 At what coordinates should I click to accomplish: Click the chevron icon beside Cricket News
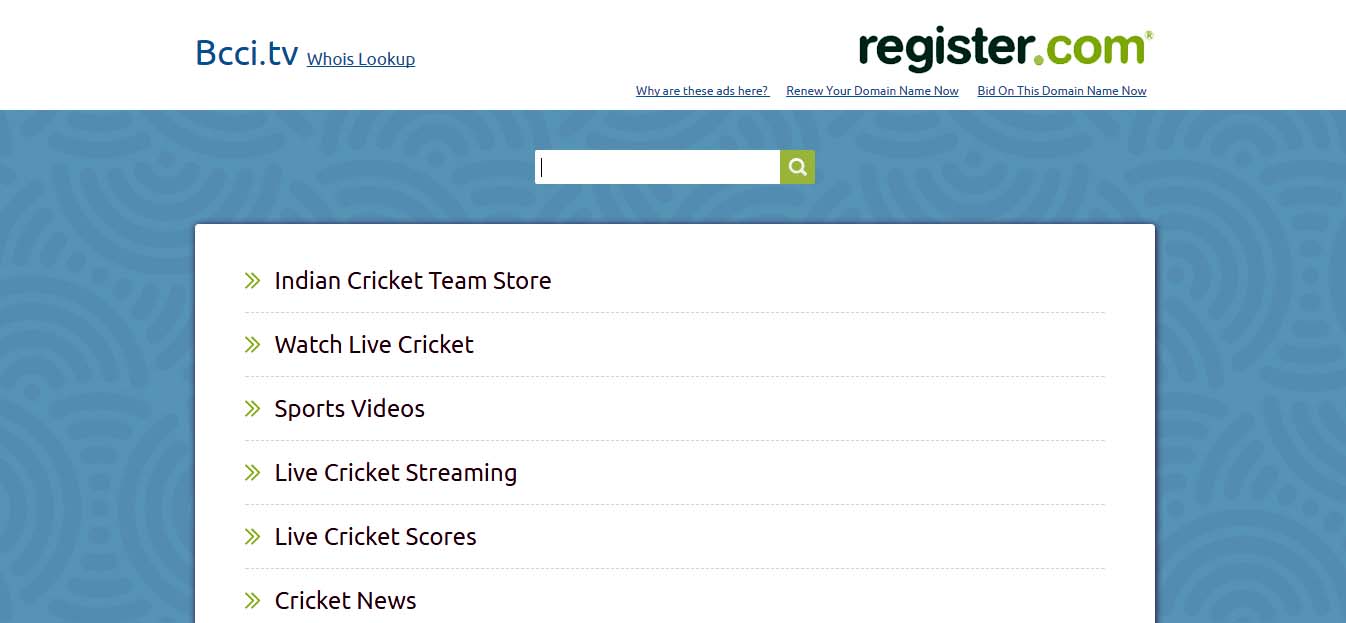coord(252,601)
